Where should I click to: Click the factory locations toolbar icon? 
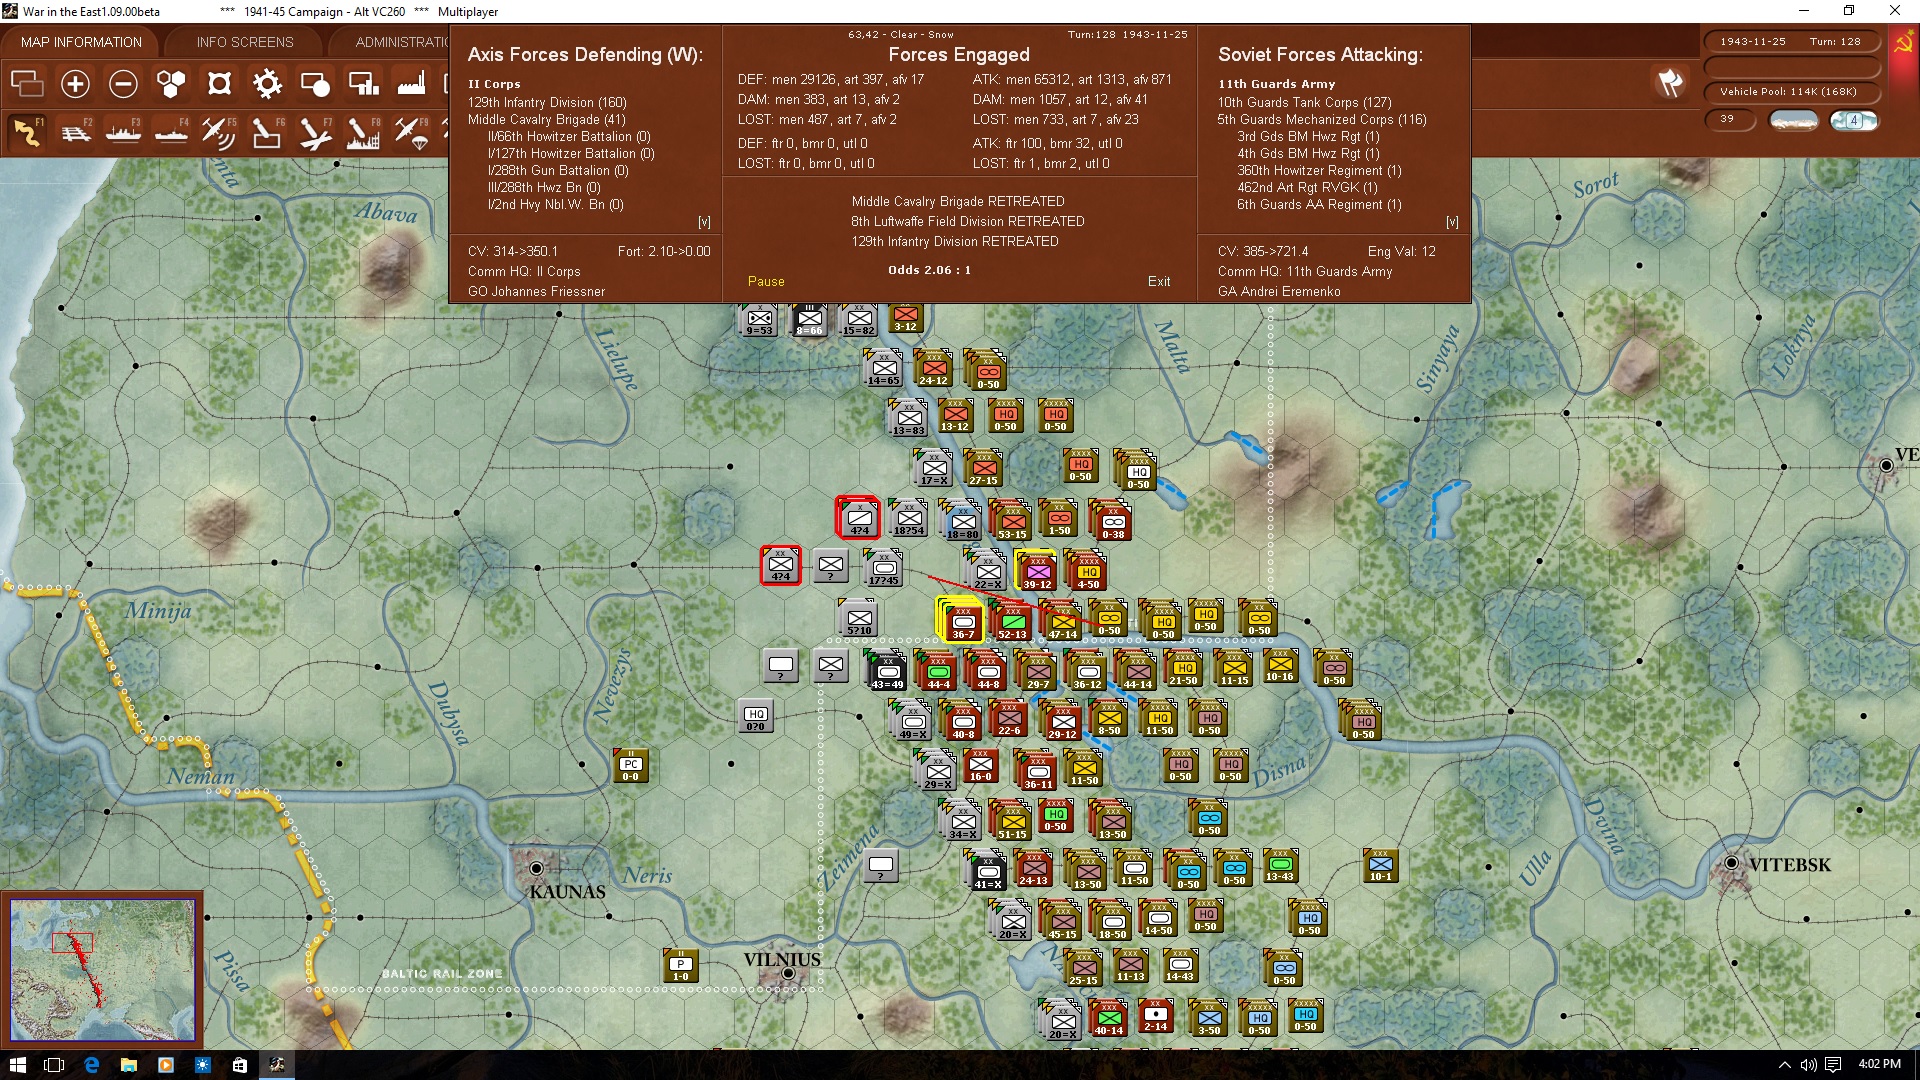[x=411, y=84]
